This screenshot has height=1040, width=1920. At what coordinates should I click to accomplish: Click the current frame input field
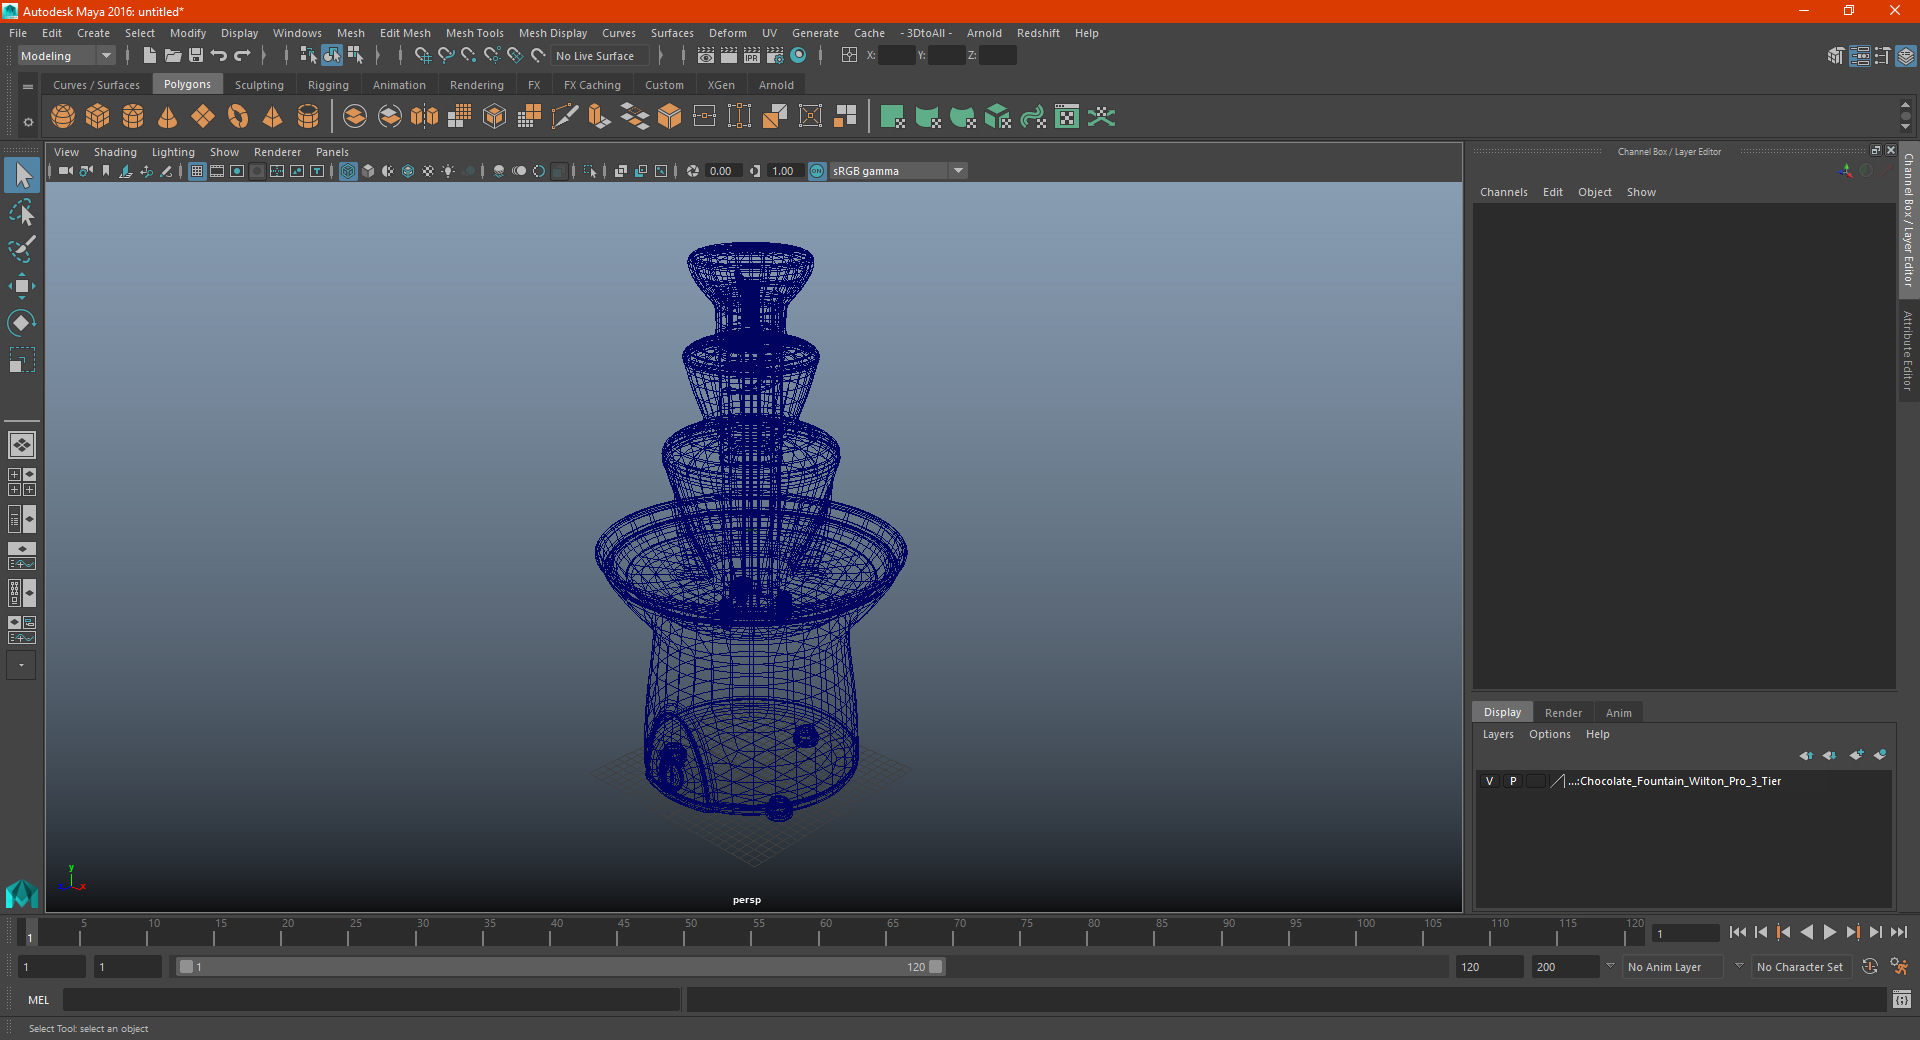[1684, 933]
